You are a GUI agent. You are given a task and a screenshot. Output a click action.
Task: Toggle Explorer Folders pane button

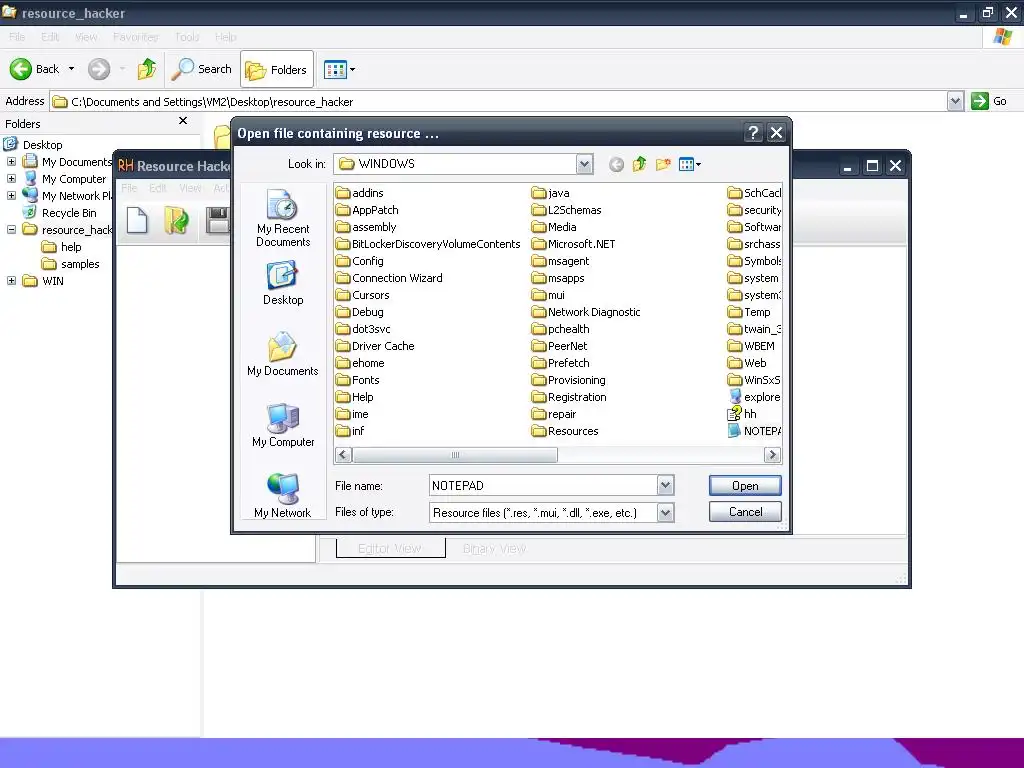point(277,69)
